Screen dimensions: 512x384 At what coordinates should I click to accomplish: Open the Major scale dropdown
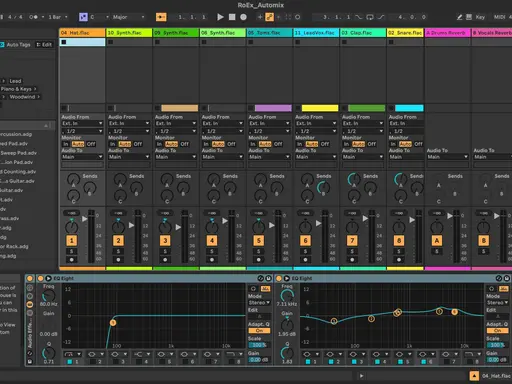(x=128, y=17)
